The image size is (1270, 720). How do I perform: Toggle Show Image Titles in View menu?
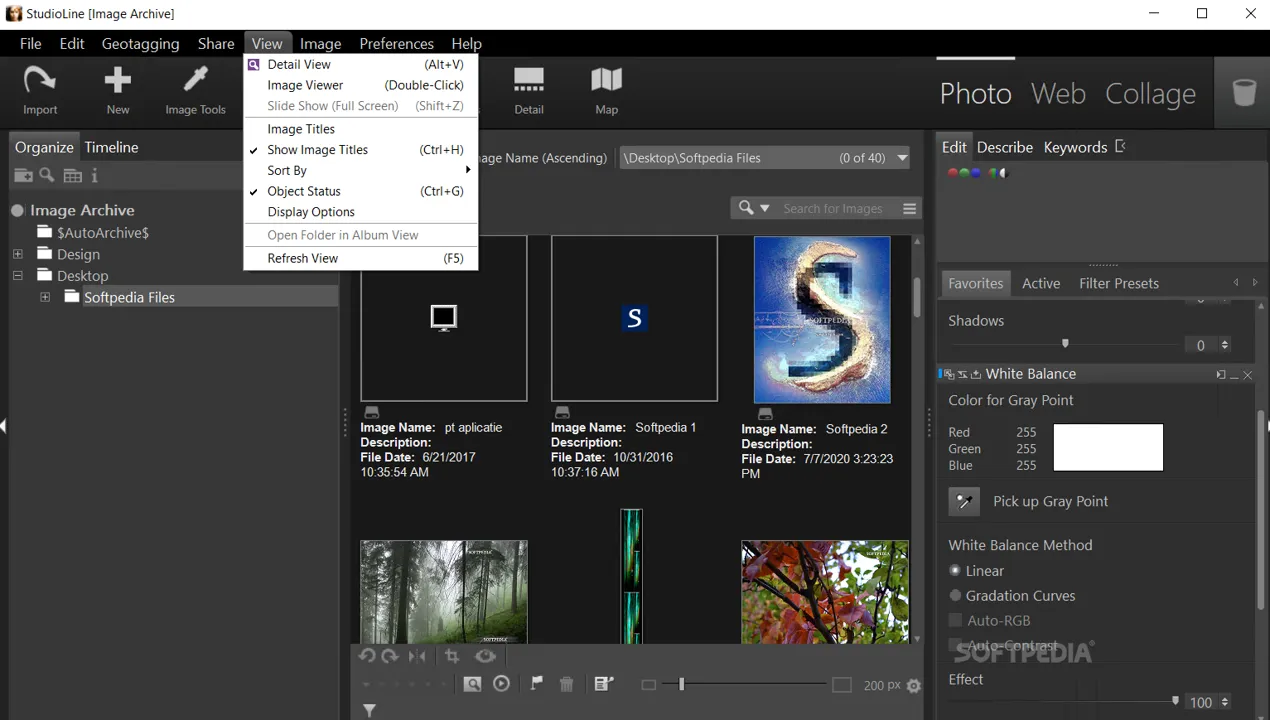click(360, 150)
